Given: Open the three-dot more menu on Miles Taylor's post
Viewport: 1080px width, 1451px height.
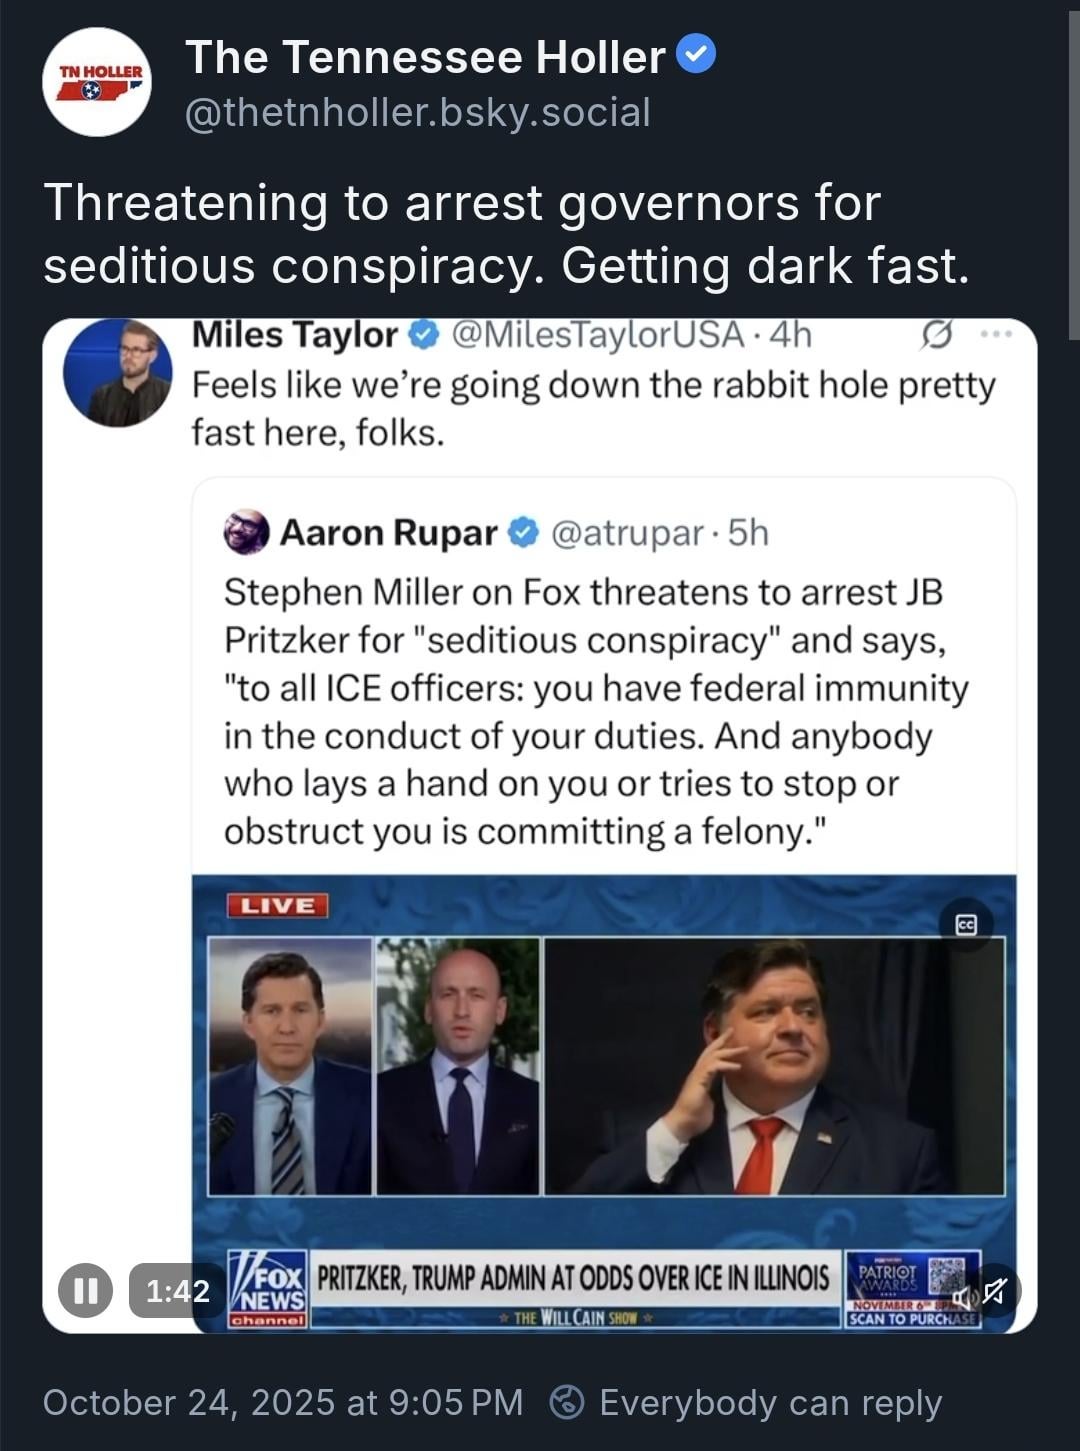Looking at the screenshot, I should click(997, 335).
